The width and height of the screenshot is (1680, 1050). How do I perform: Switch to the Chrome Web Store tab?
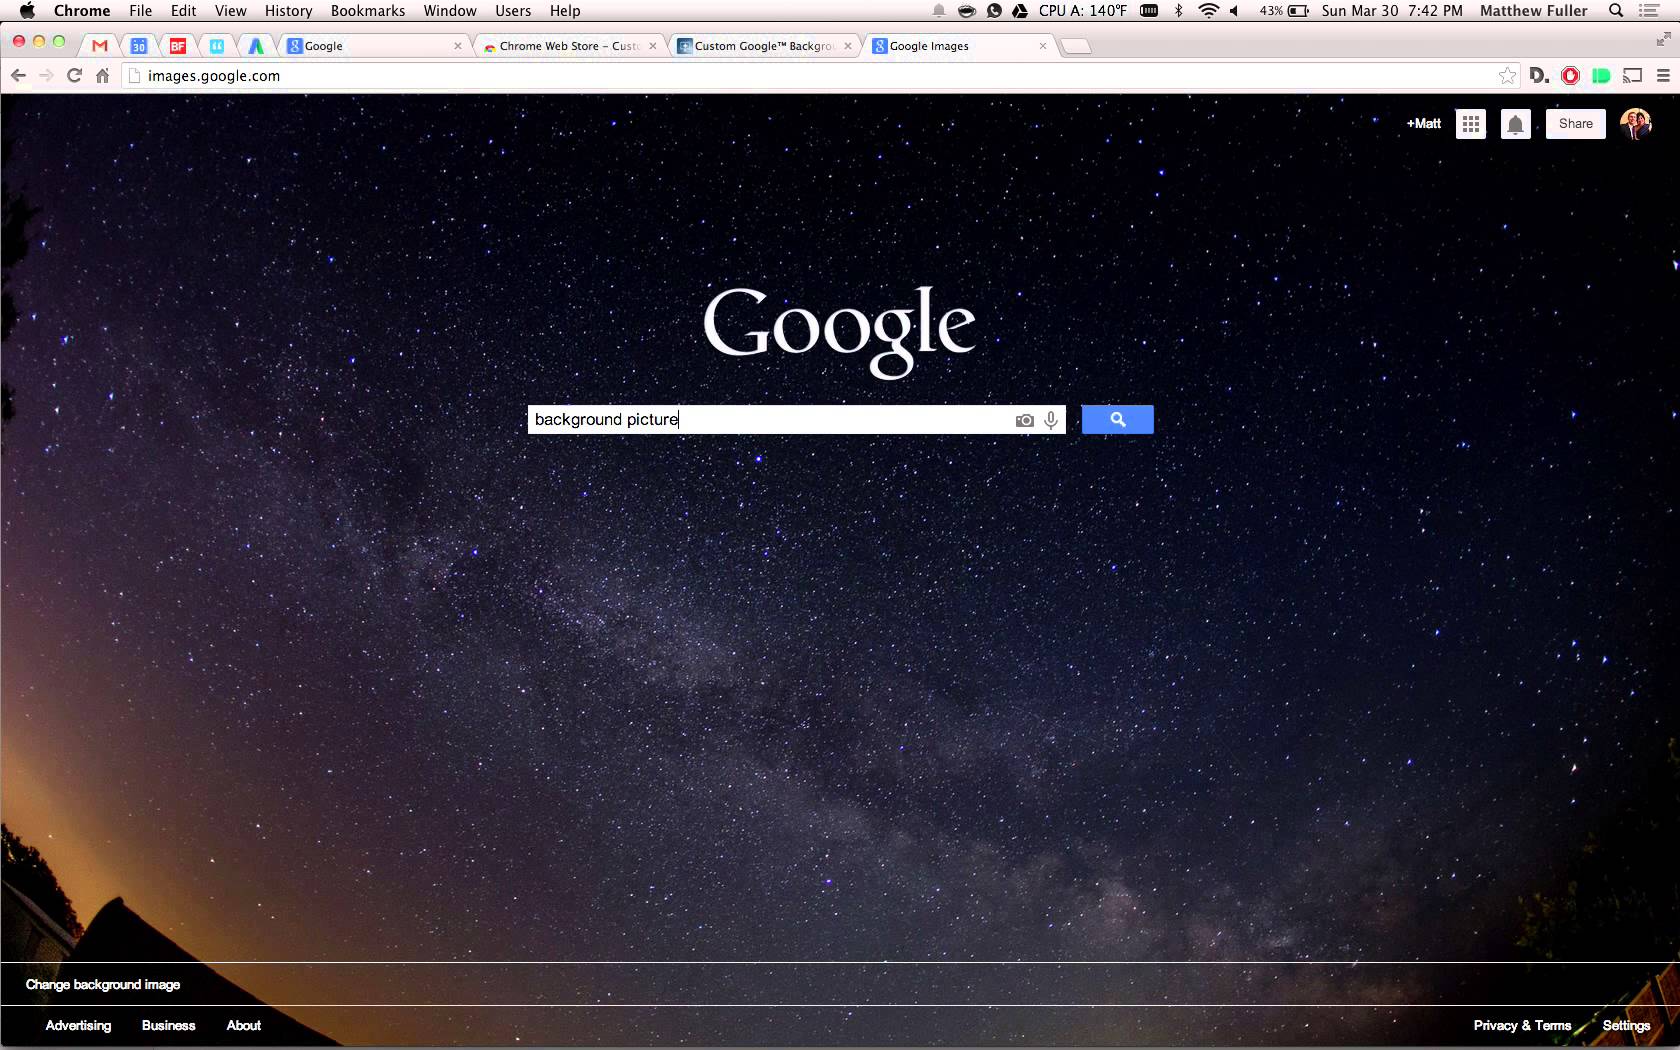[x=570, y=46]
